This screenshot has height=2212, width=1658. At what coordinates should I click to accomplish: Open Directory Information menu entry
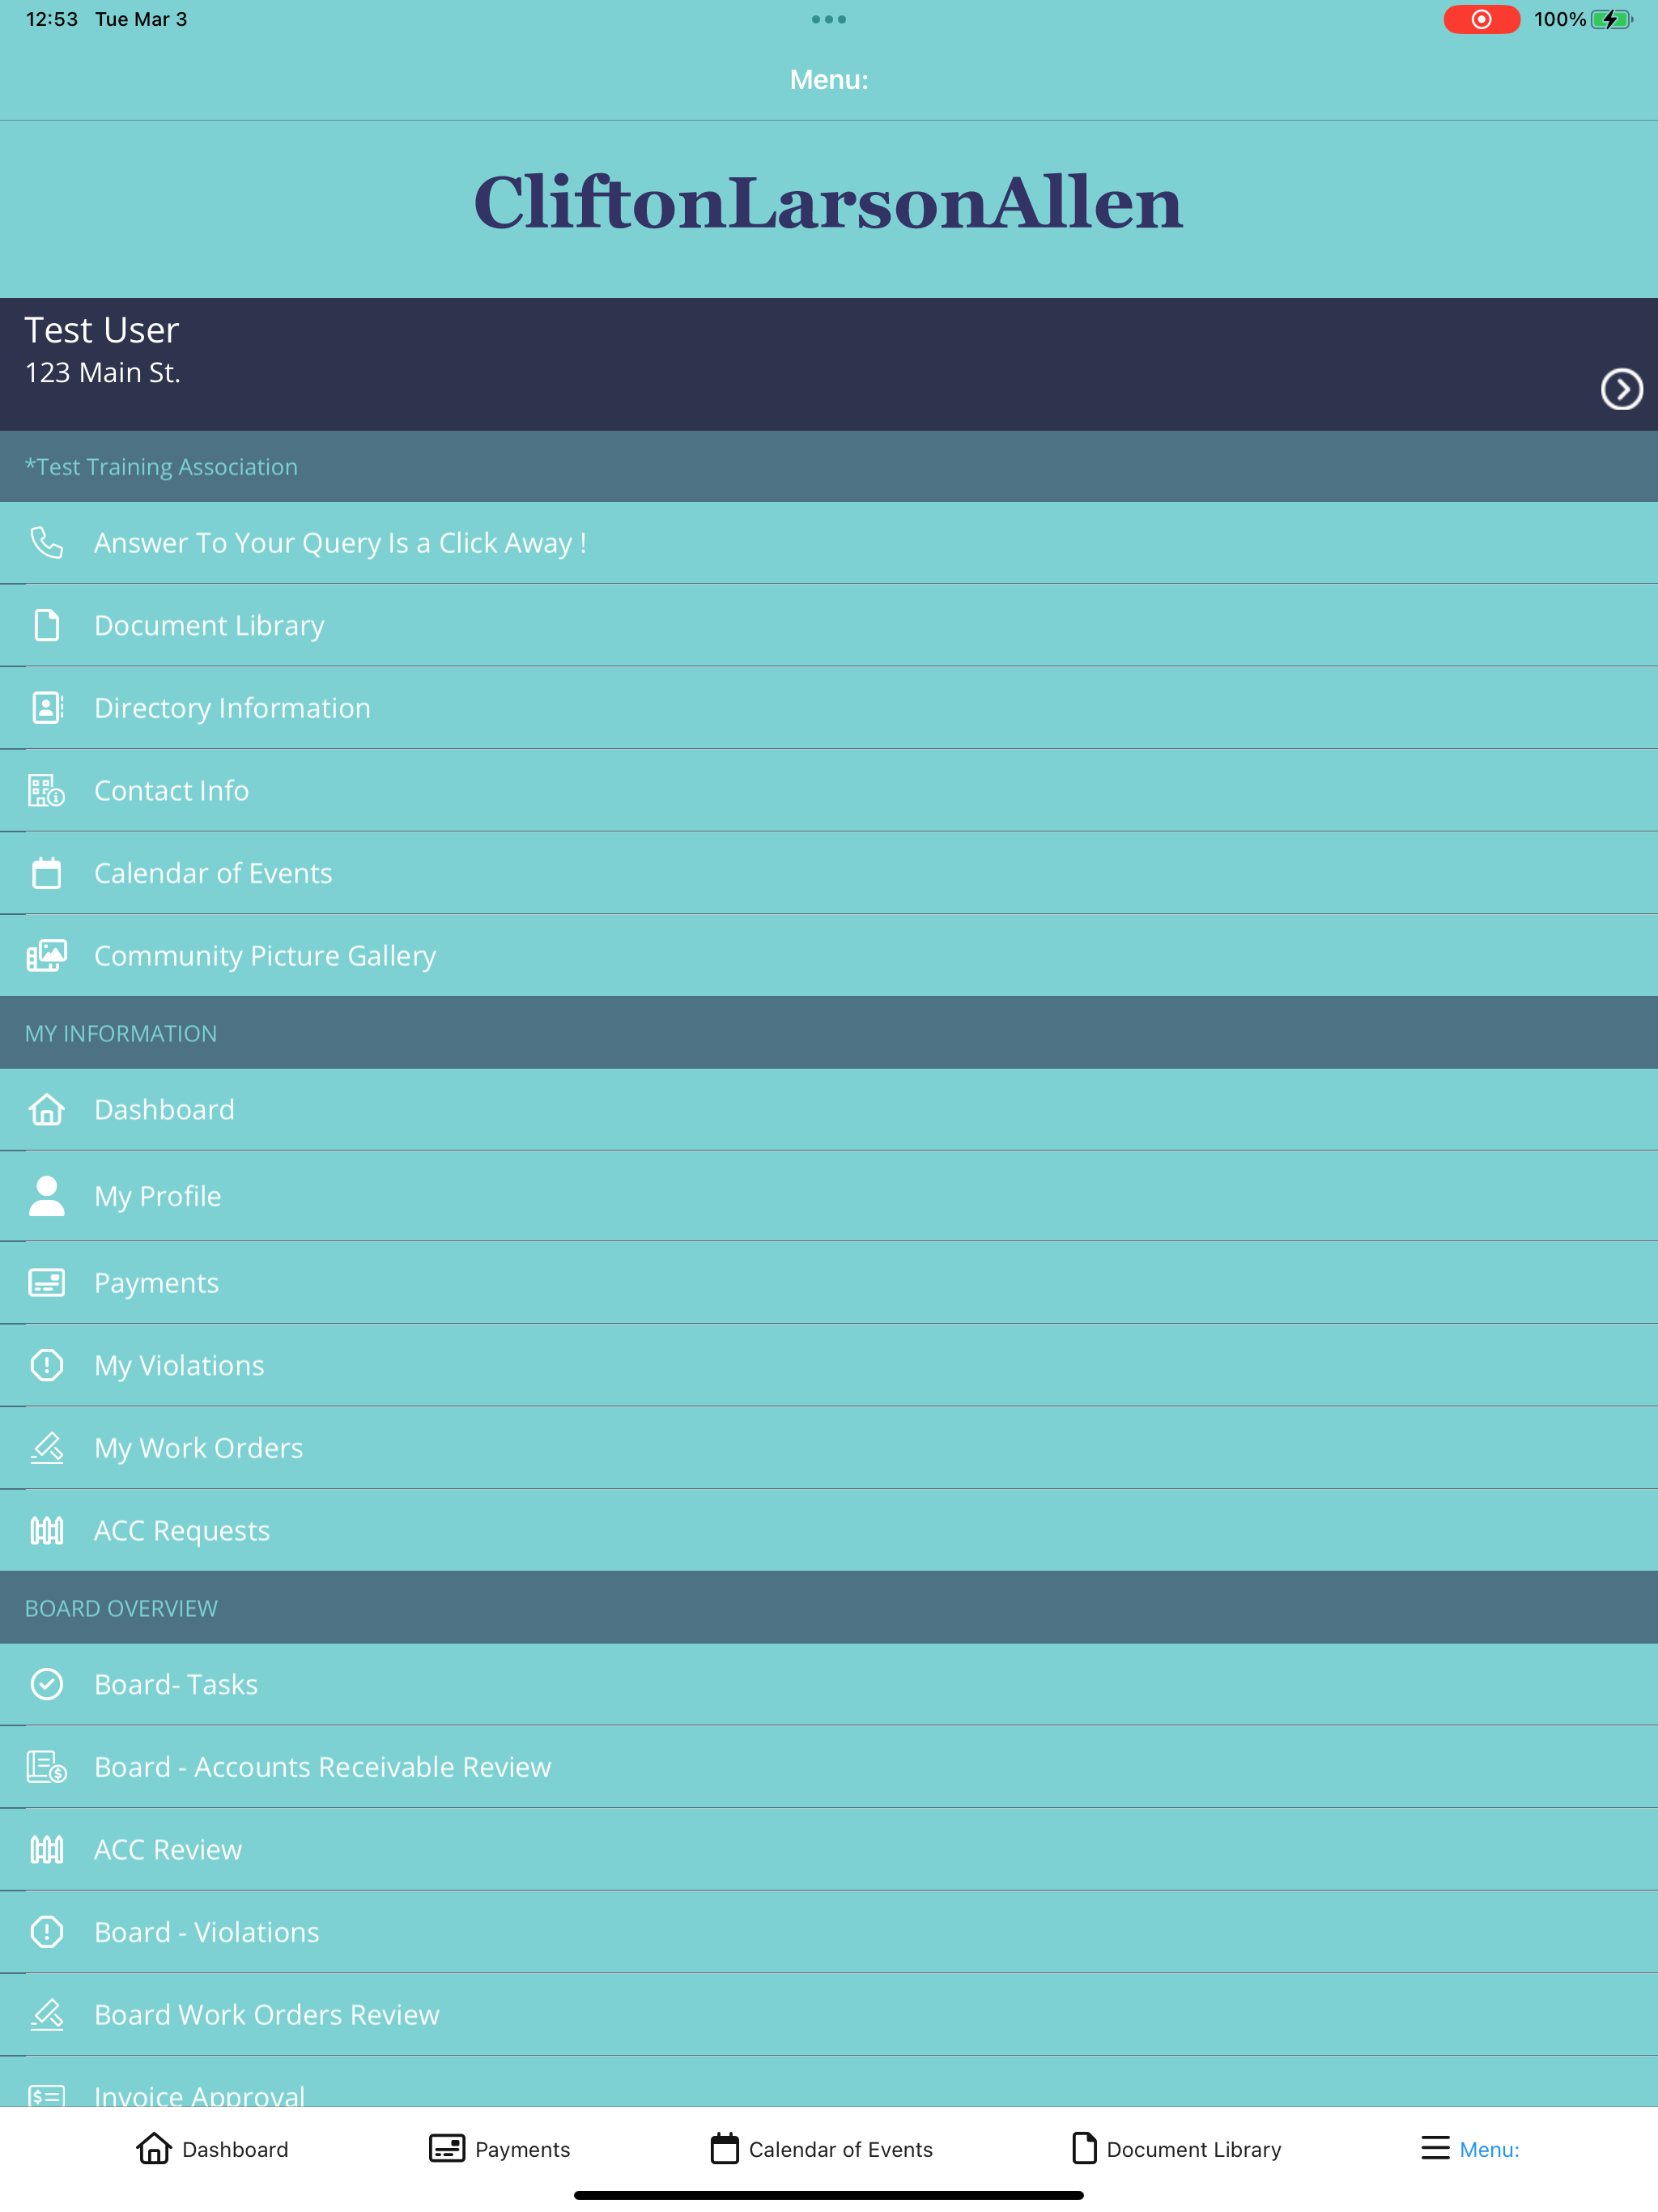coord(829,708)
